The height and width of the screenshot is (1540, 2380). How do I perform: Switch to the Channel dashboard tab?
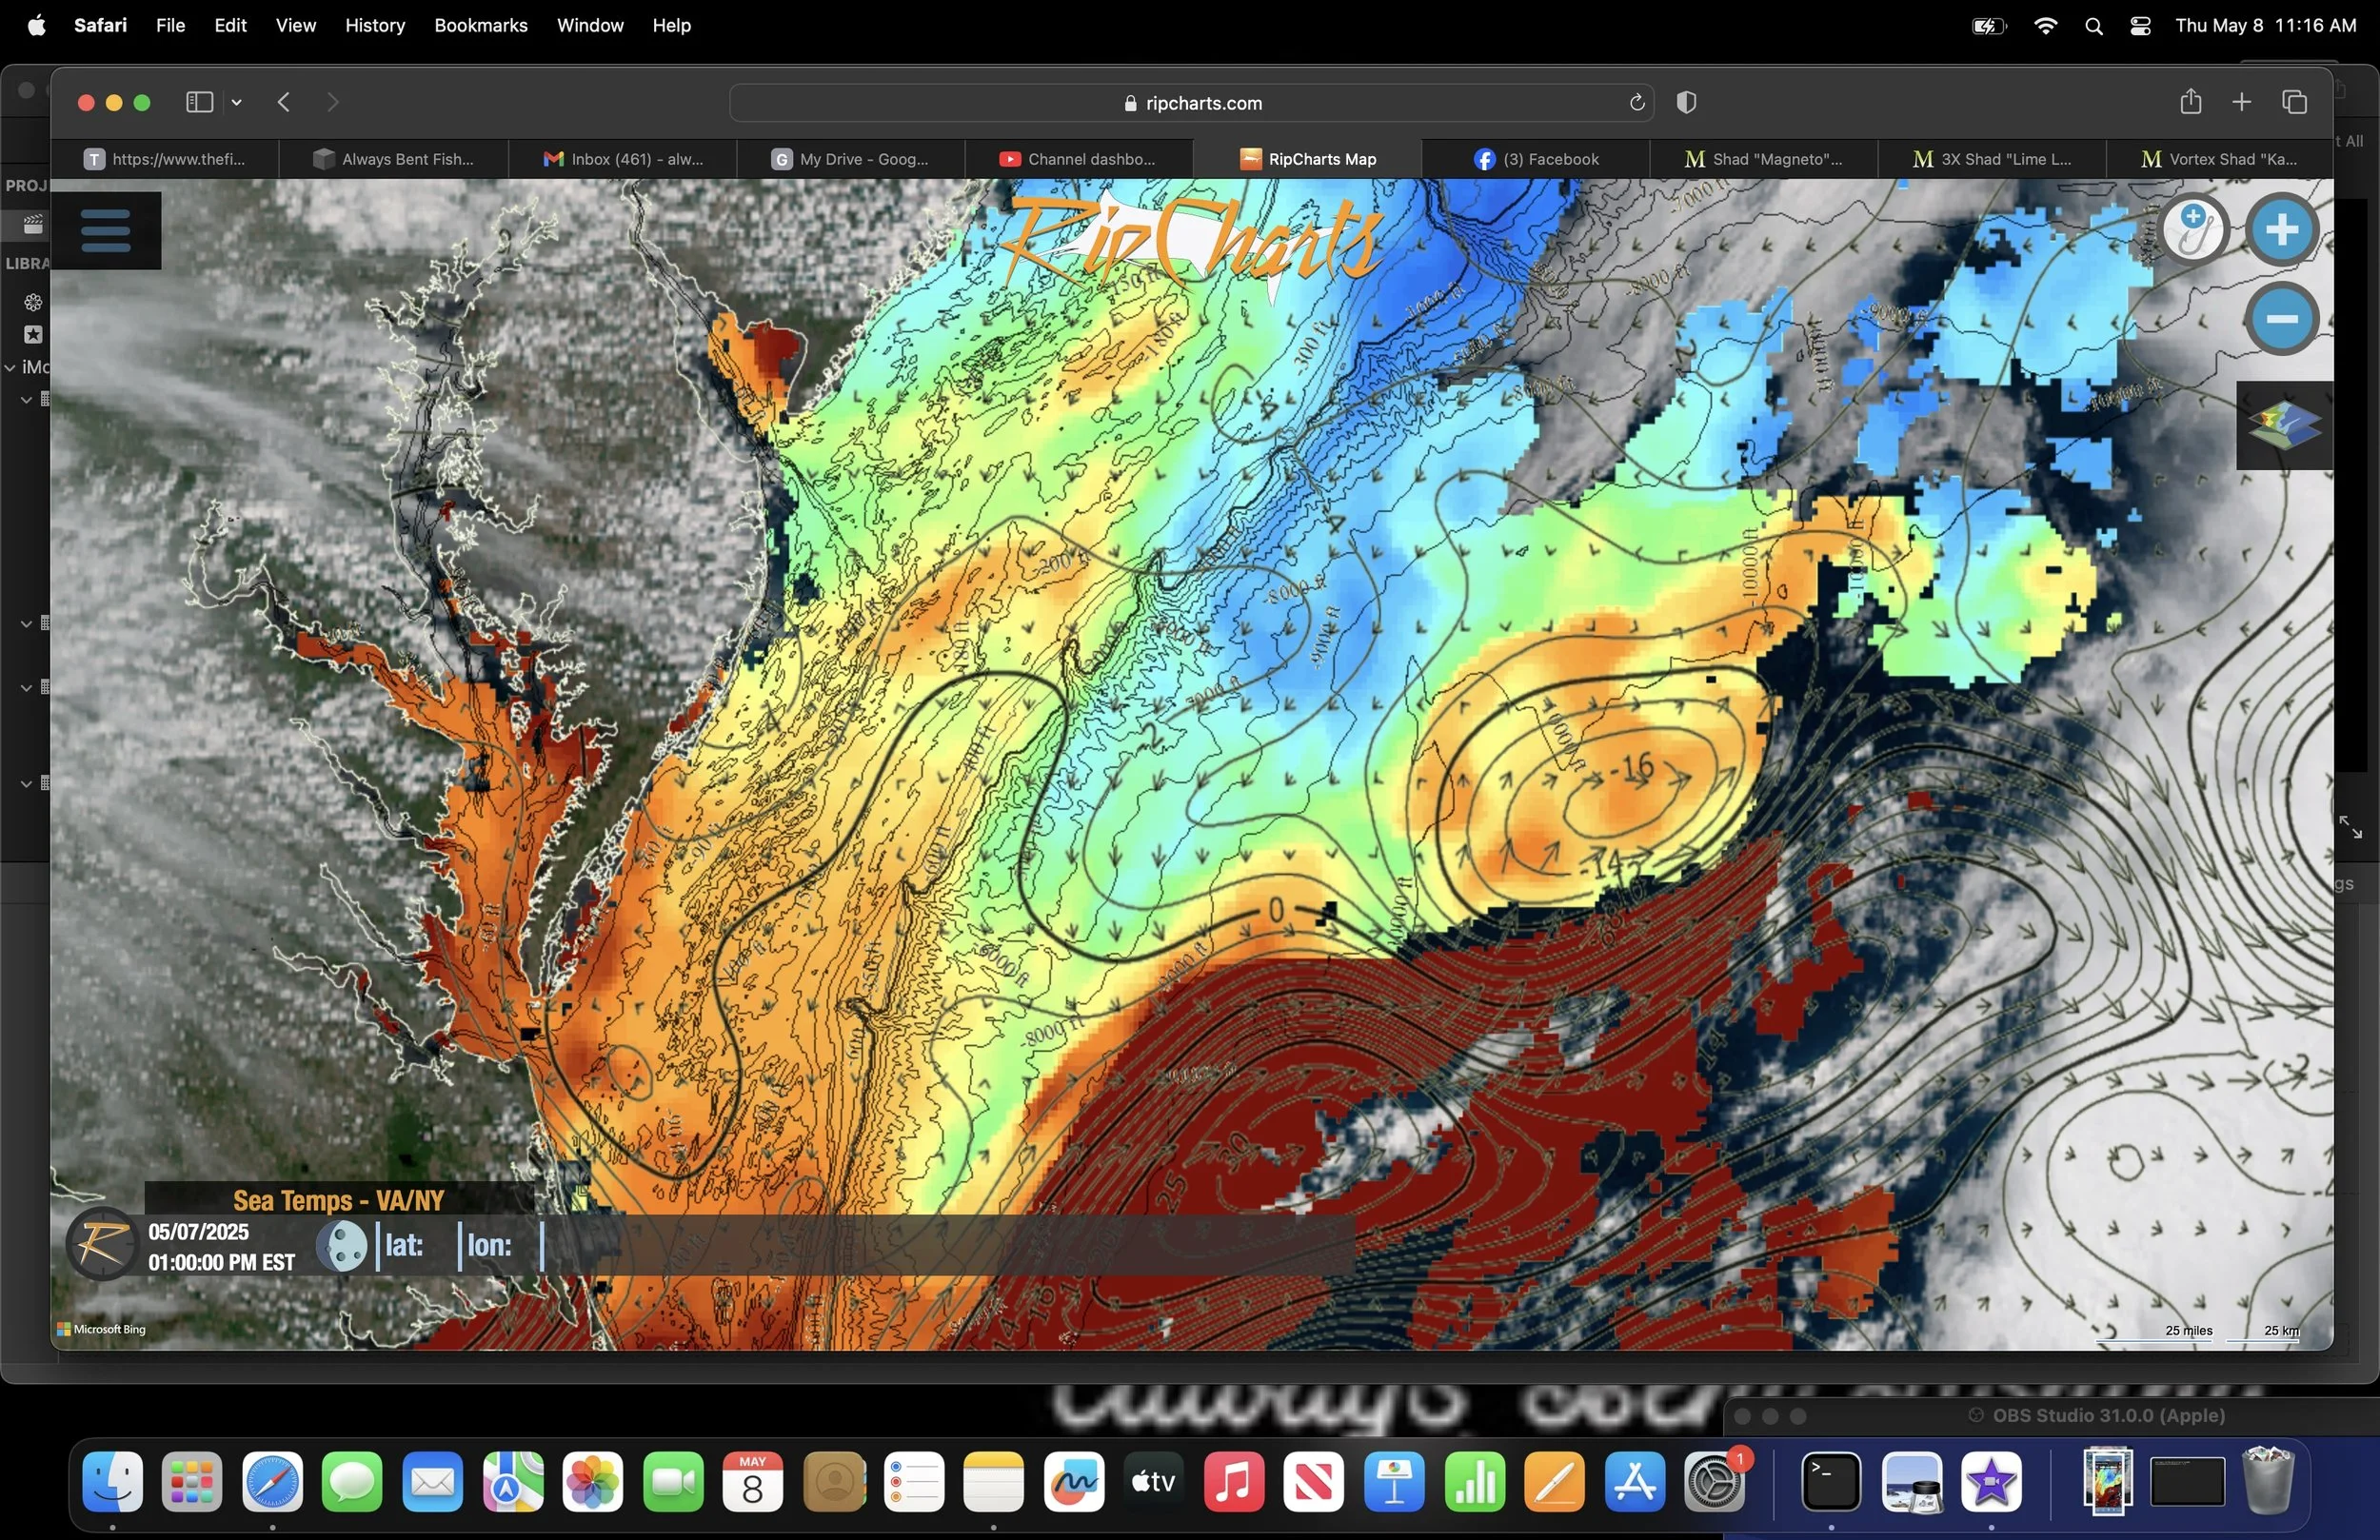(x=1078, y=159)
